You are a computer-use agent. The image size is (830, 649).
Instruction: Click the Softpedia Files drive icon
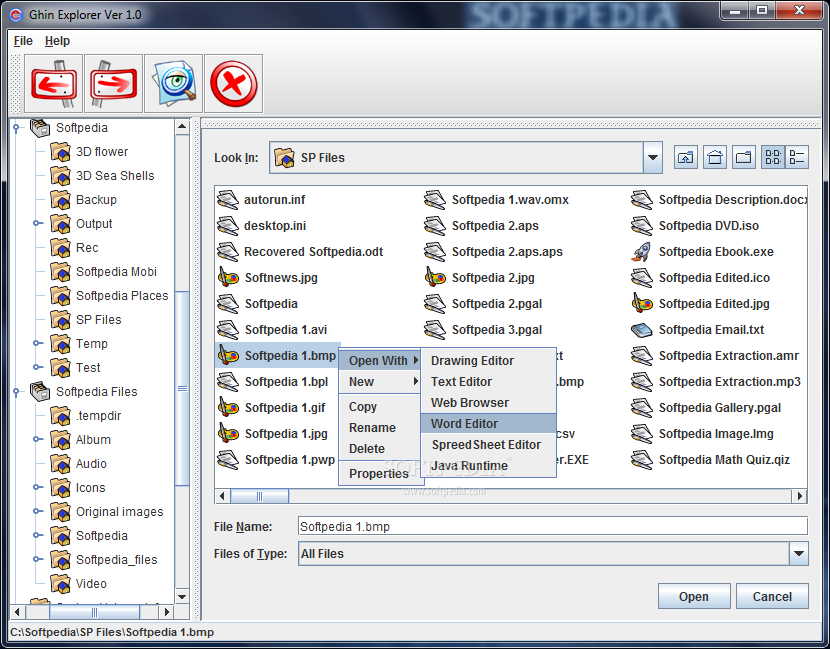(40, 392)
